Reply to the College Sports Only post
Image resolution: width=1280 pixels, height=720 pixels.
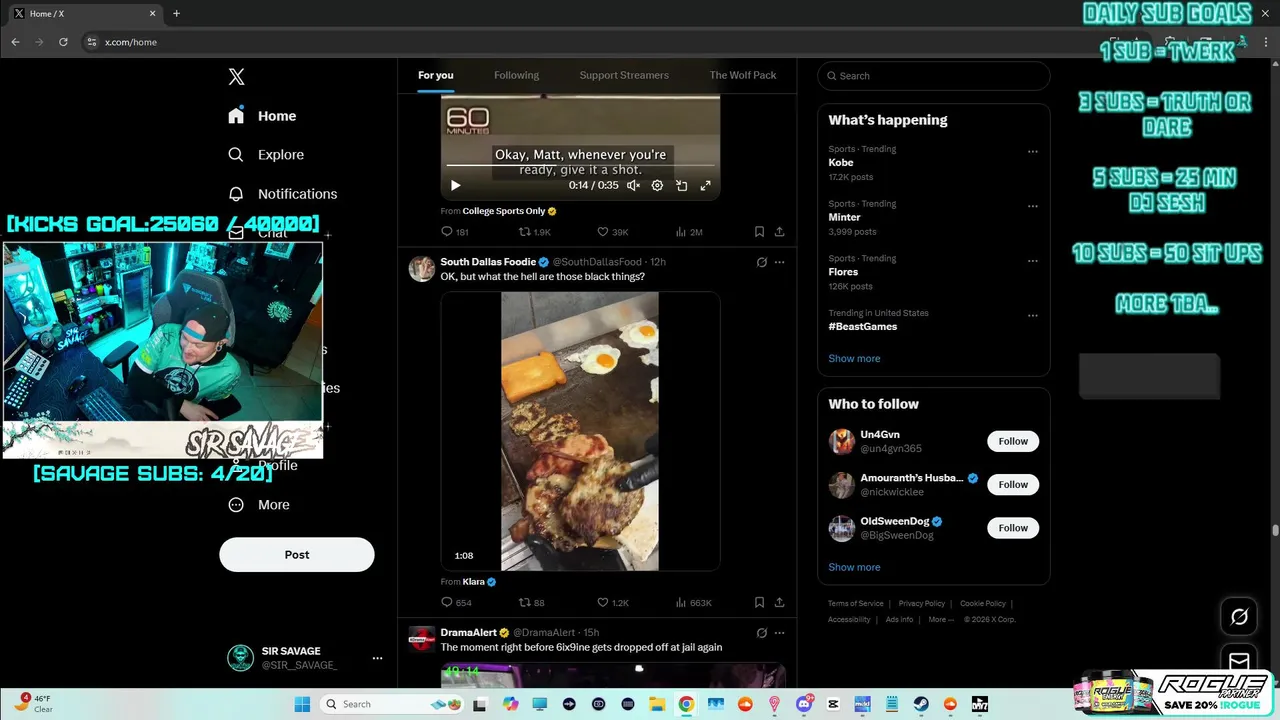(455, 232)
